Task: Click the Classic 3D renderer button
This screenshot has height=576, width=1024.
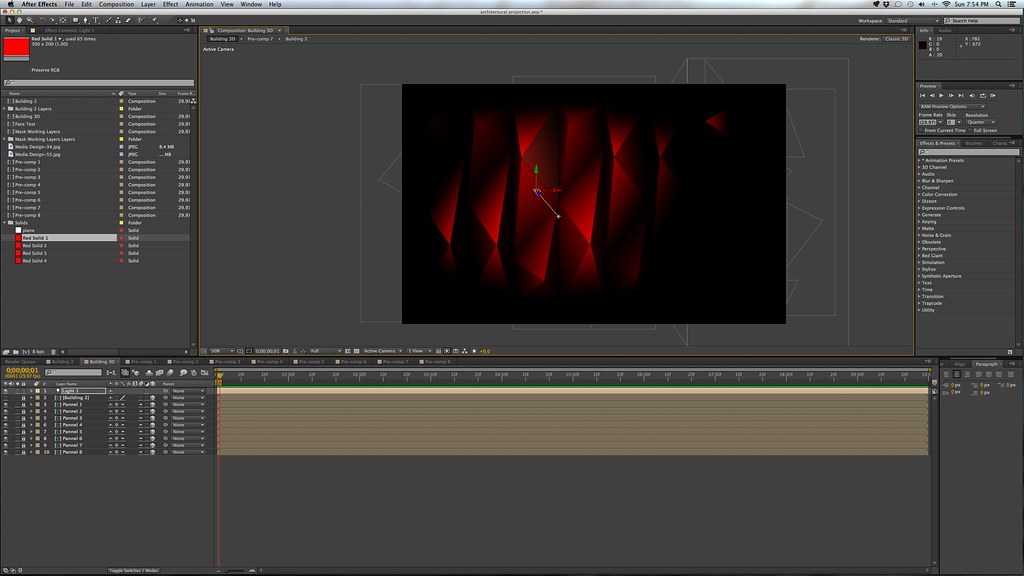Action: (896, 39)
